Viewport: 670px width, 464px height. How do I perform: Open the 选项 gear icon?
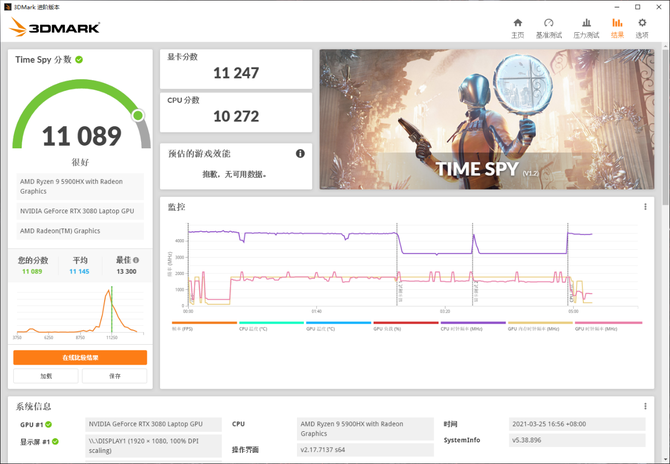(x=642, y=27)
